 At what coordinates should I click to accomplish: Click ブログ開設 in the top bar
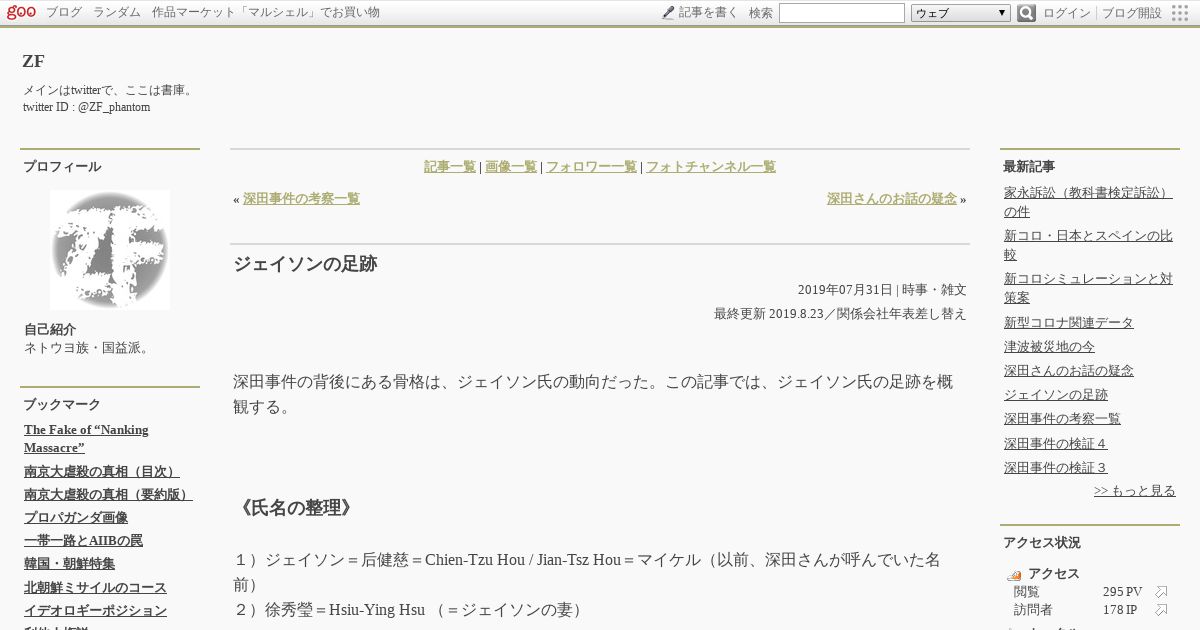pyautogui.click(x=1132, y=13)
